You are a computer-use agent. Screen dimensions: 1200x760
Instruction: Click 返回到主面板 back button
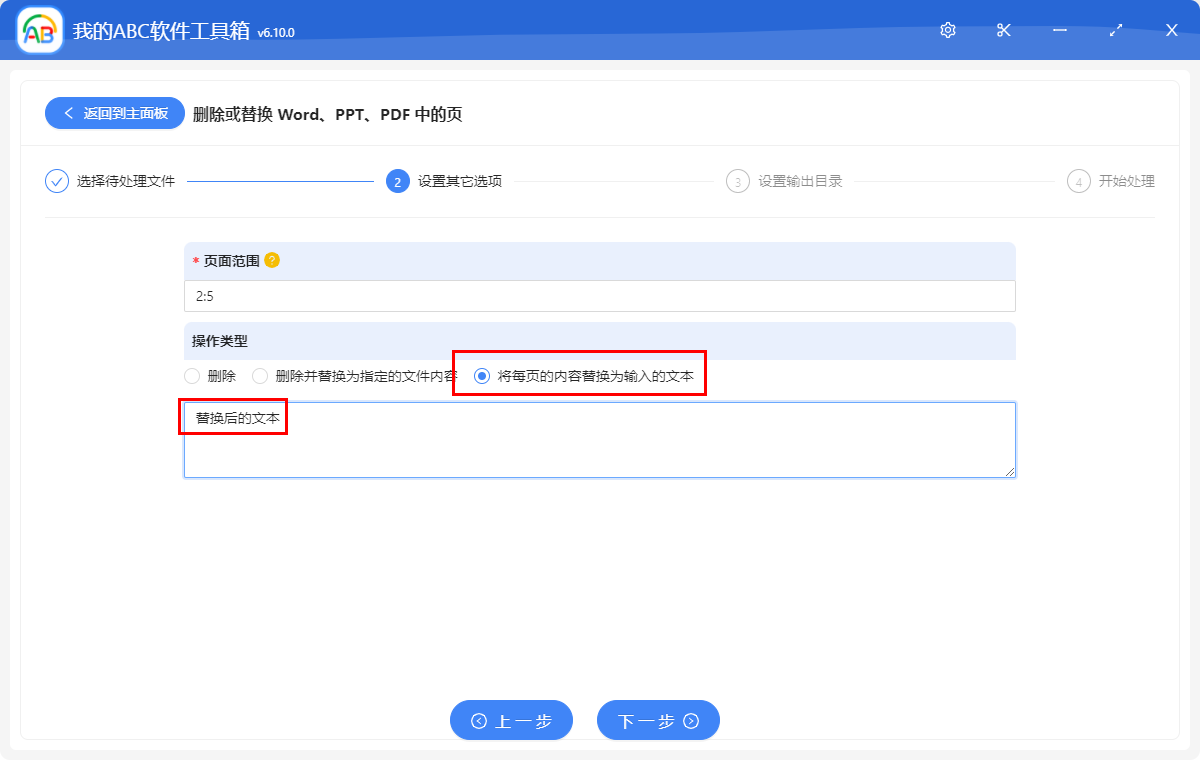[x=114, y=113]
